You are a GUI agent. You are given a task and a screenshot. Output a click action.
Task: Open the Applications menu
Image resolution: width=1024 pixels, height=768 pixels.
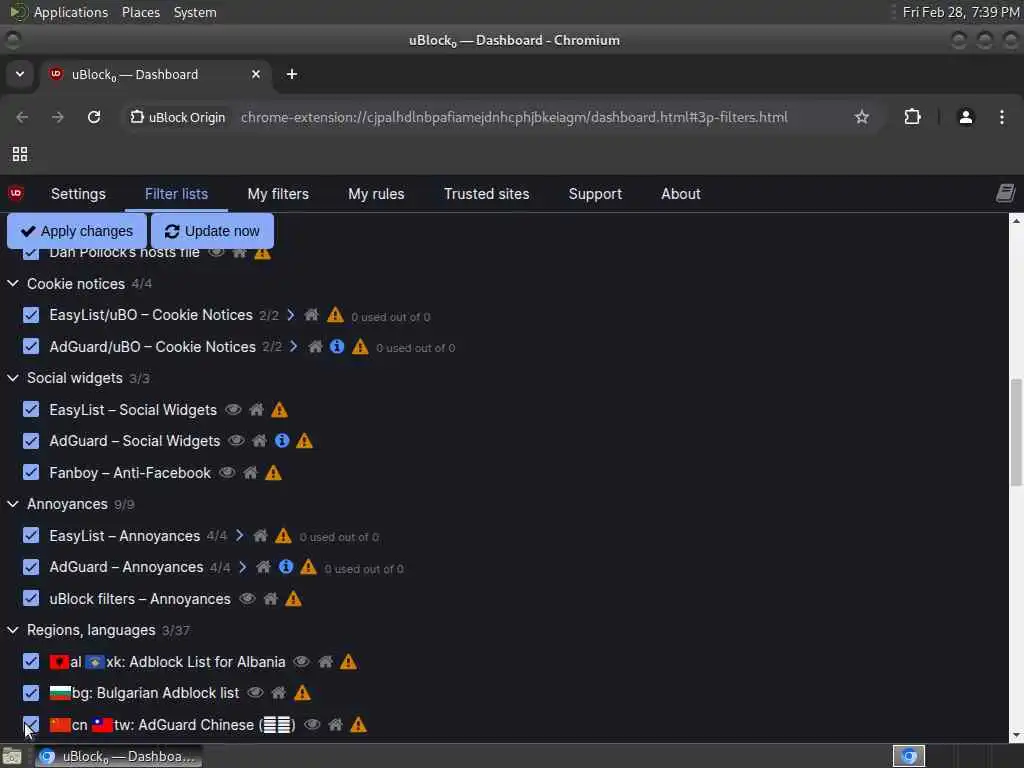(71, 12)
